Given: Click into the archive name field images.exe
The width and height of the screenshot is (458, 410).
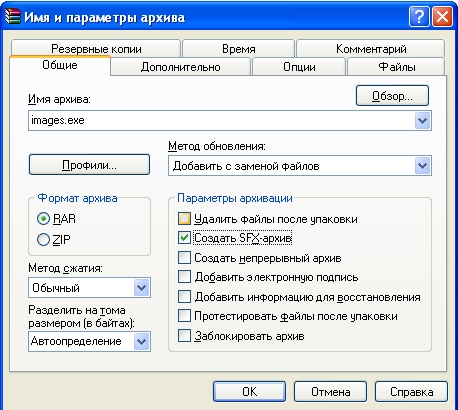Looking at the screenshot, I should pyautogui.click(x=221, y=120).
